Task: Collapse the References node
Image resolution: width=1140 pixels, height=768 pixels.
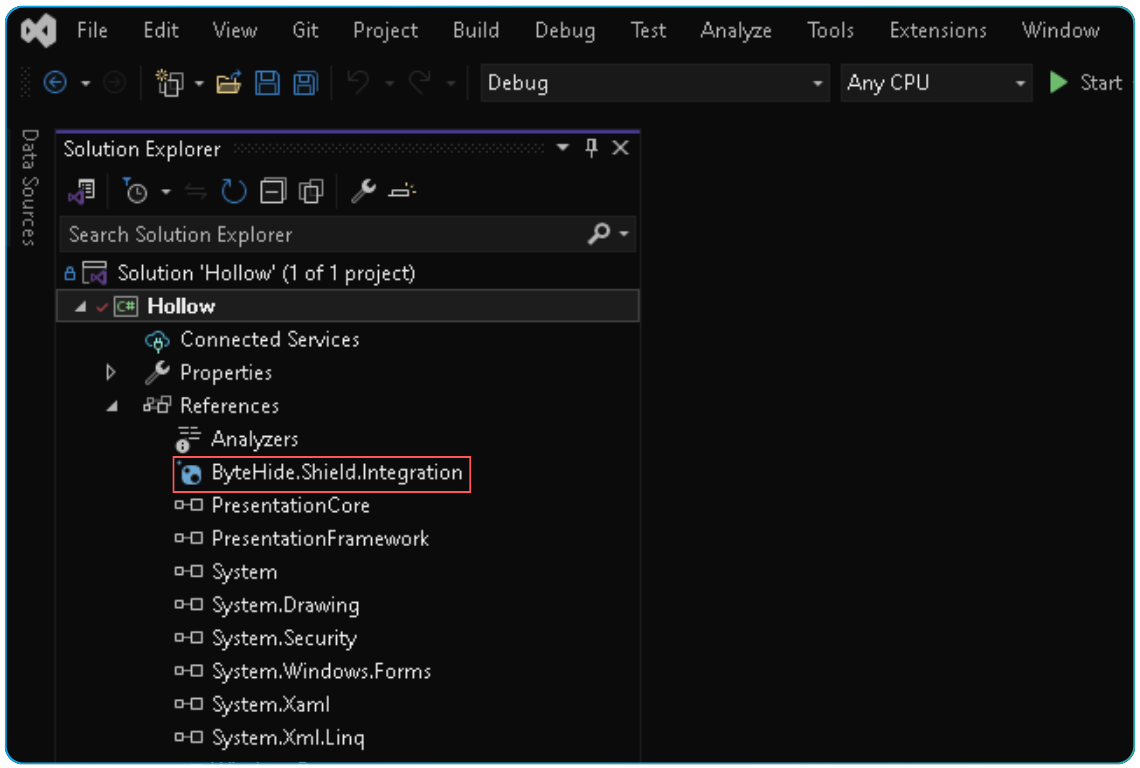Action: click(x=113, y=405)
